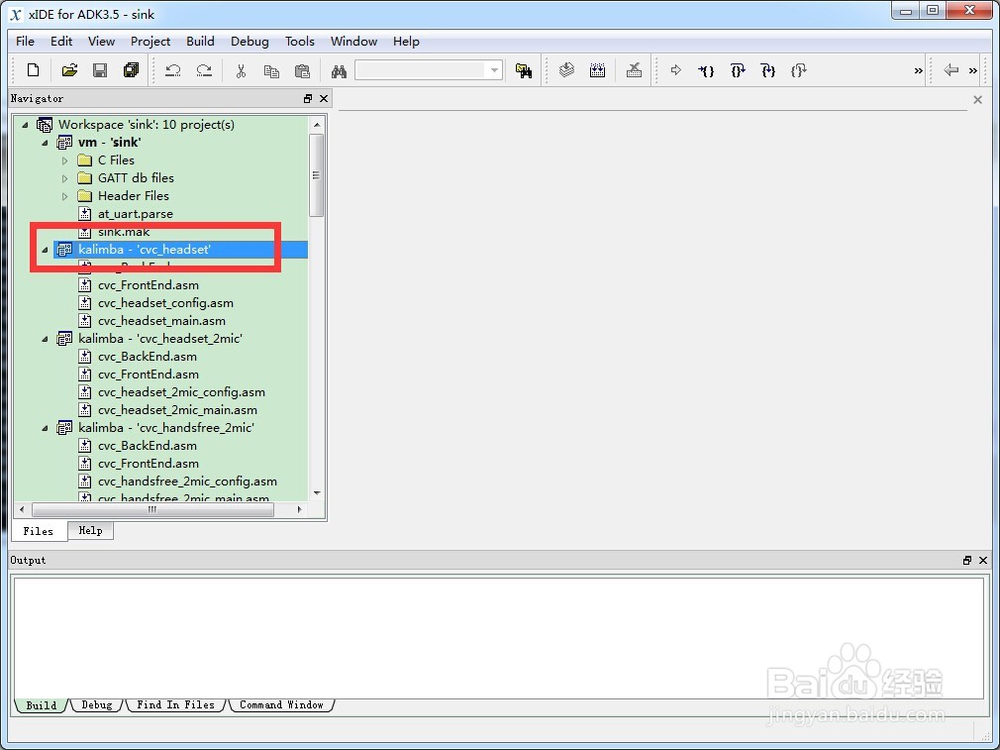
Task: Select at_uart.parse in the tree
Action: point(135,214)
